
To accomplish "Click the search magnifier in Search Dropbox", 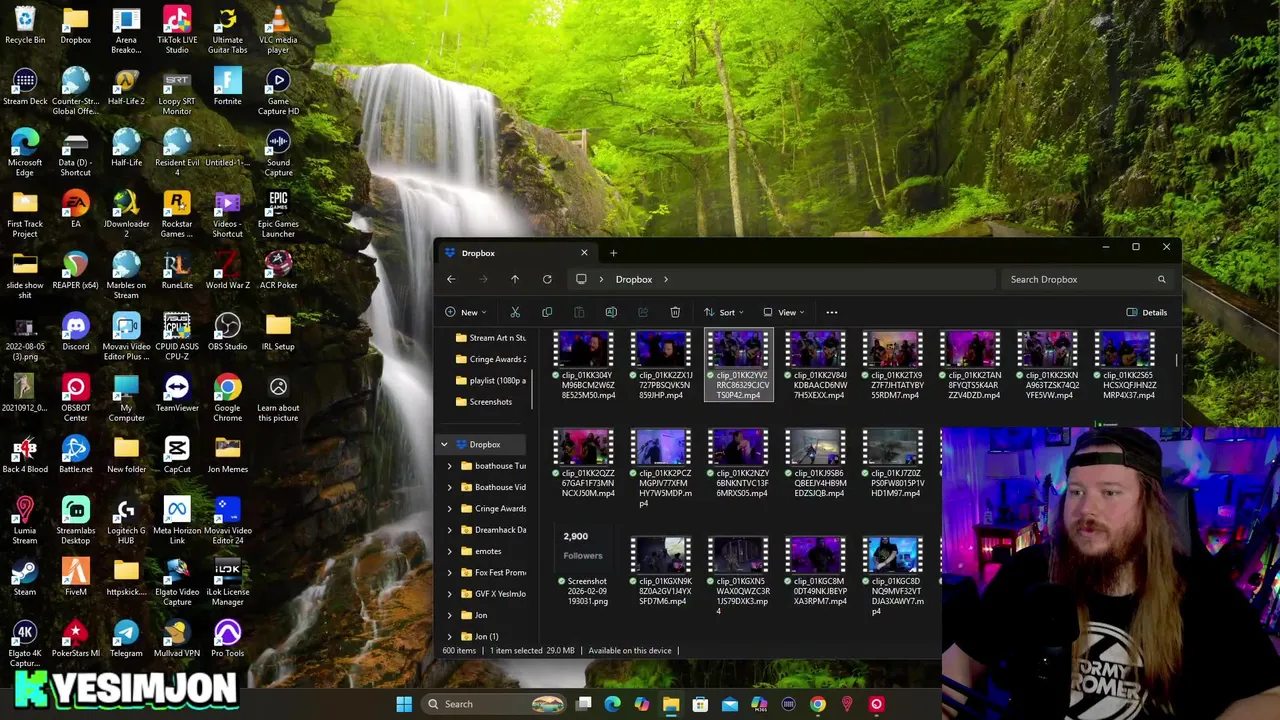I will coord(1161,279).
